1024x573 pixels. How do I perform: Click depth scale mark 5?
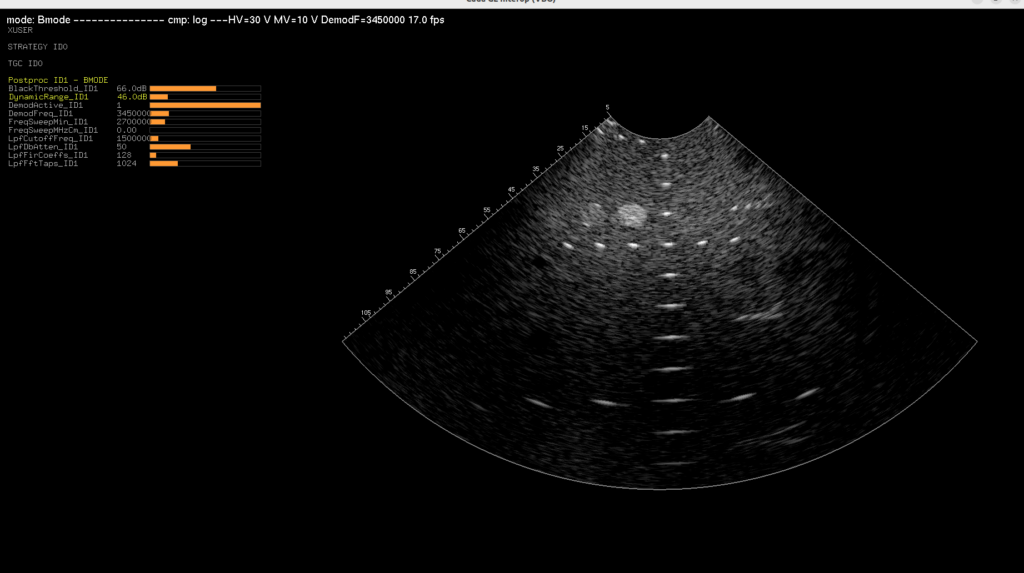(x=607, y=107)
